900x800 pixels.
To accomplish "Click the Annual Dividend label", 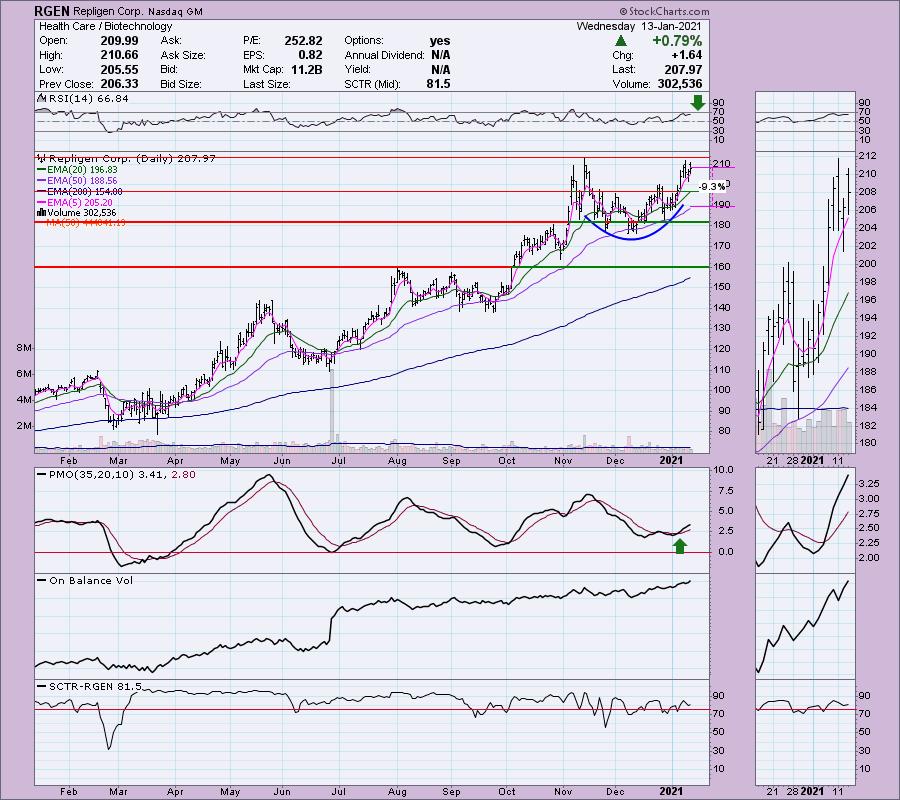I will coord(385,55).
